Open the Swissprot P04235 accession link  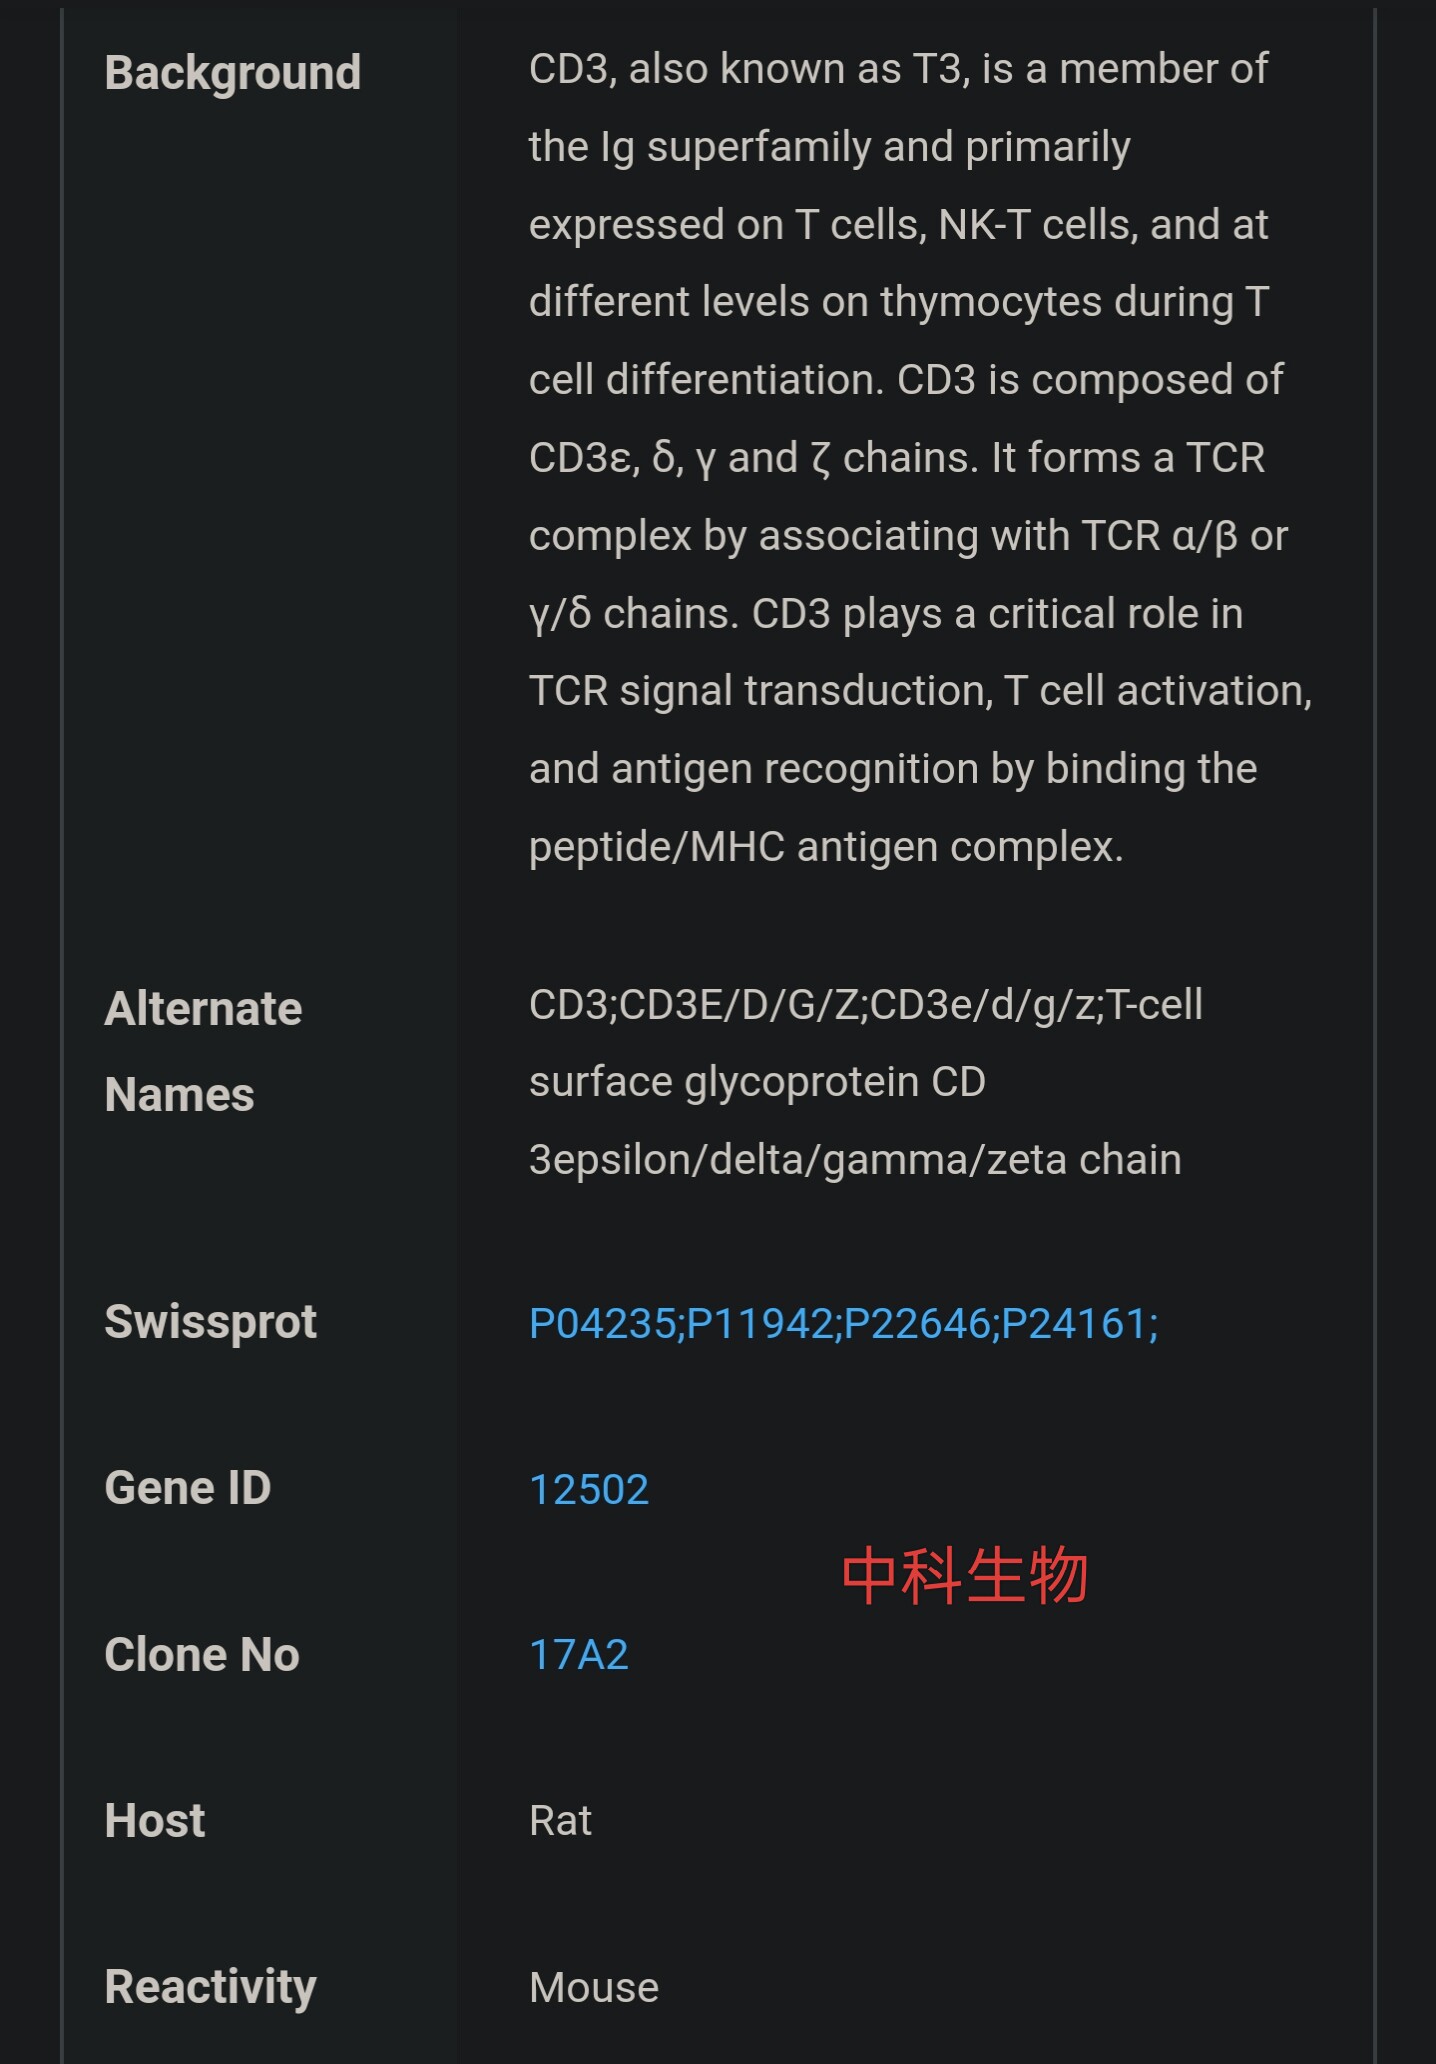point(603,1324)
